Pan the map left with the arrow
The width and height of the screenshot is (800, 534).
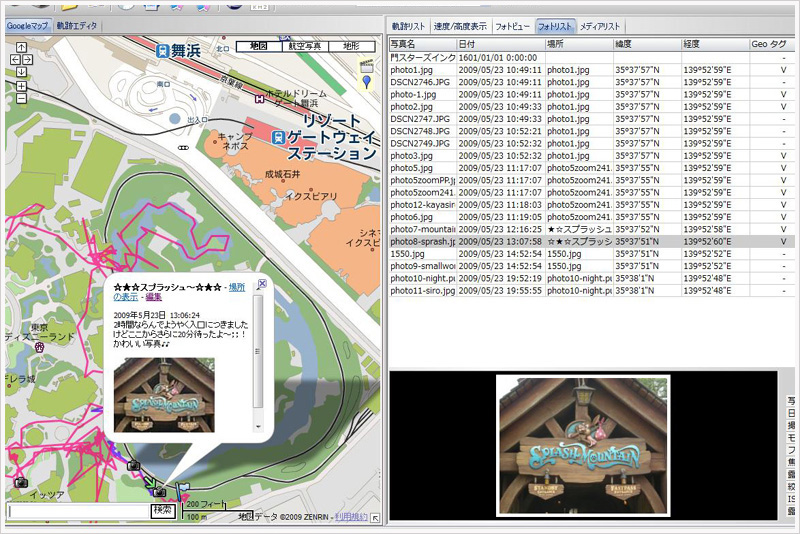(x=15, y=60)
